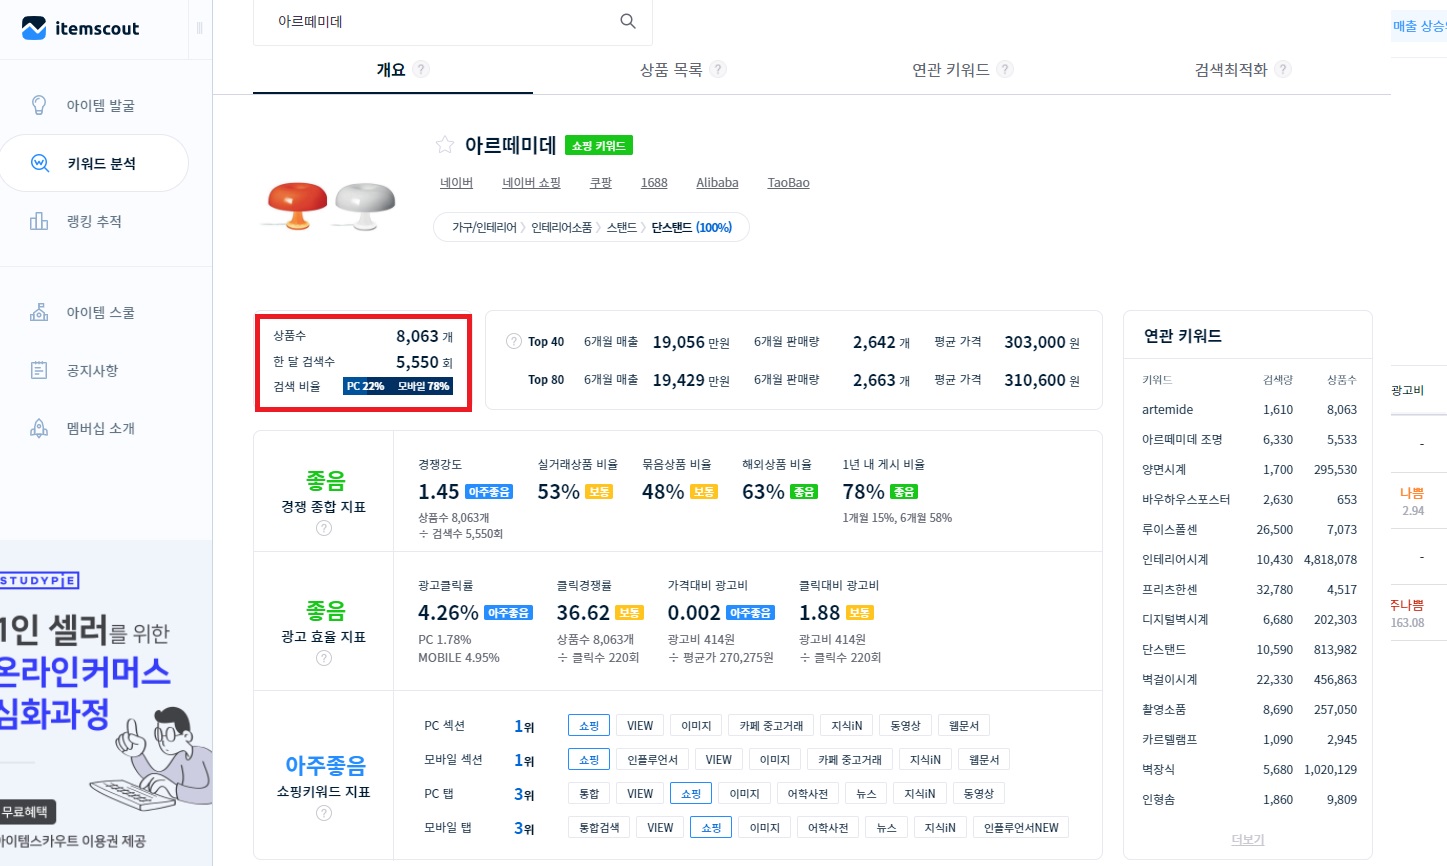1447x866 pixels.
Task: Click the itemscout logo icon
Action: pos(34,28)
